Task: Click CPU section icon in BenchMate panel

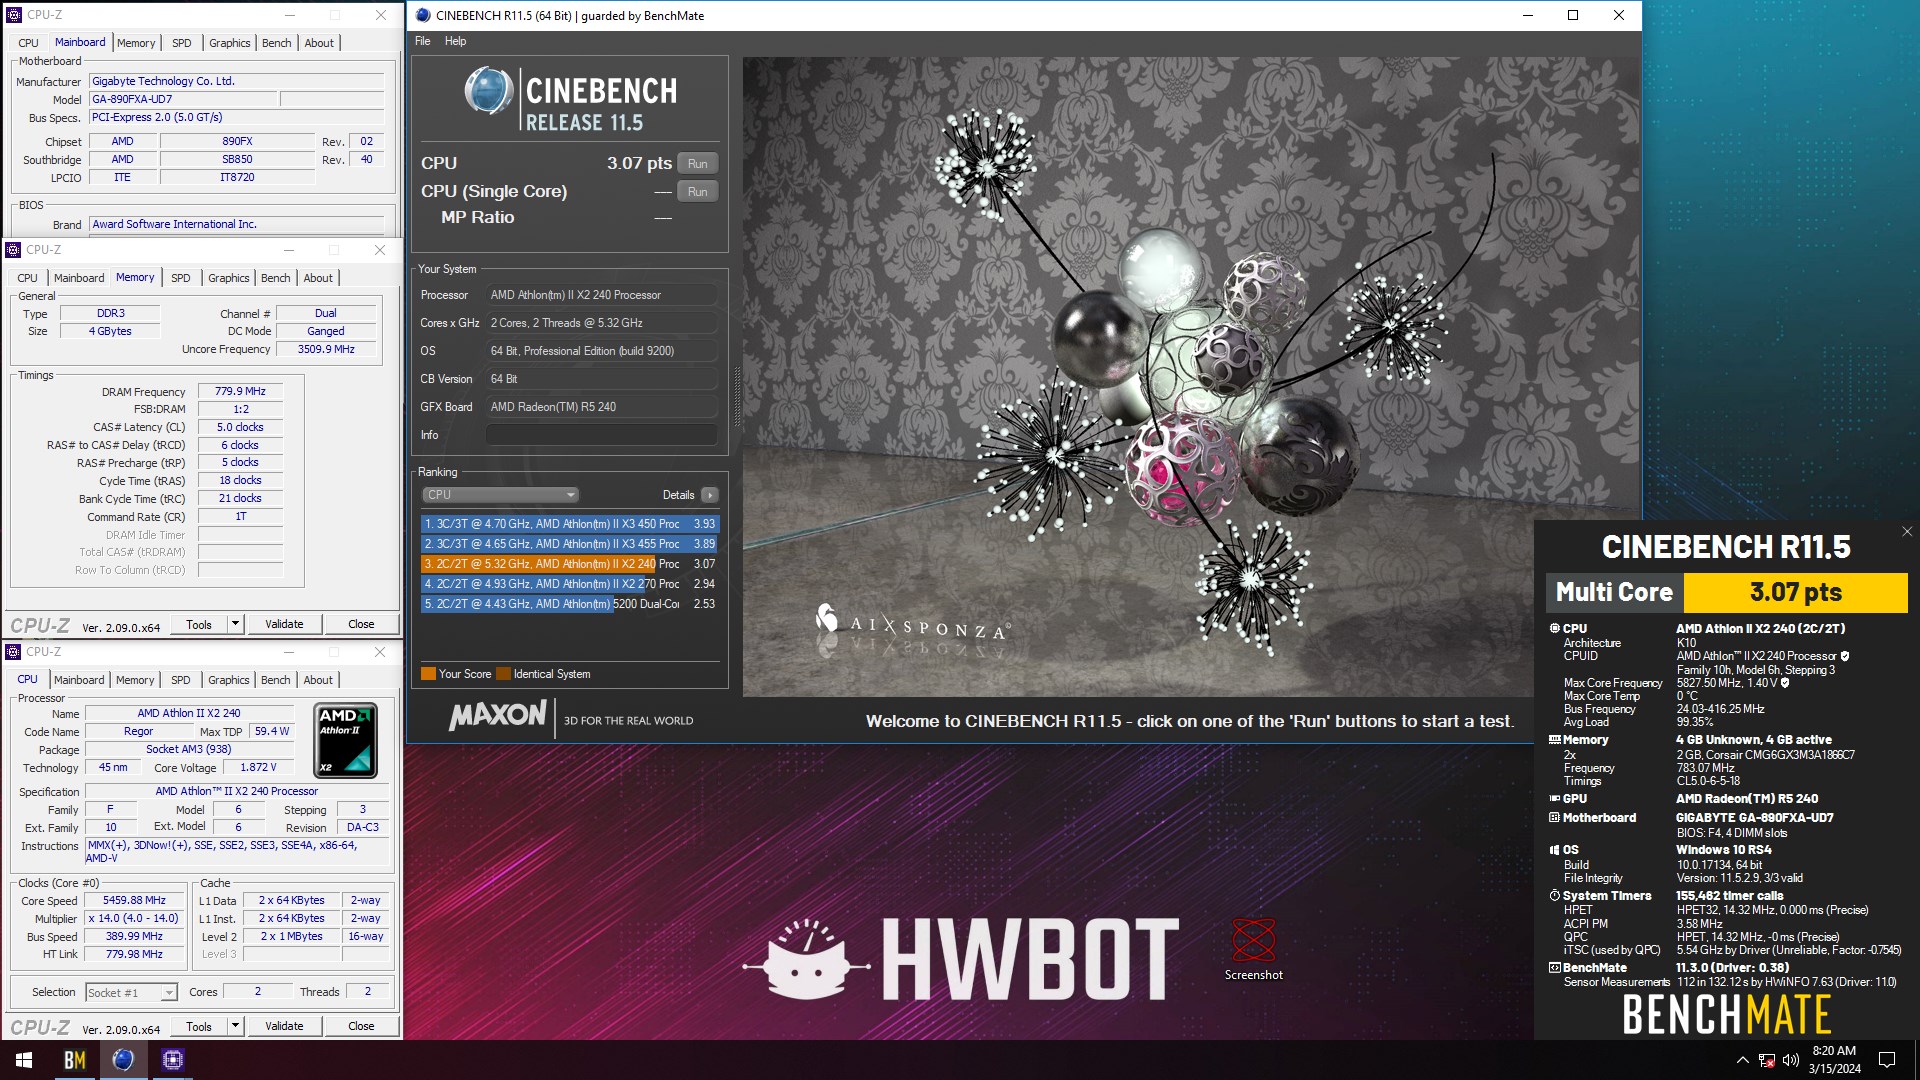Action: point(1554,629)
